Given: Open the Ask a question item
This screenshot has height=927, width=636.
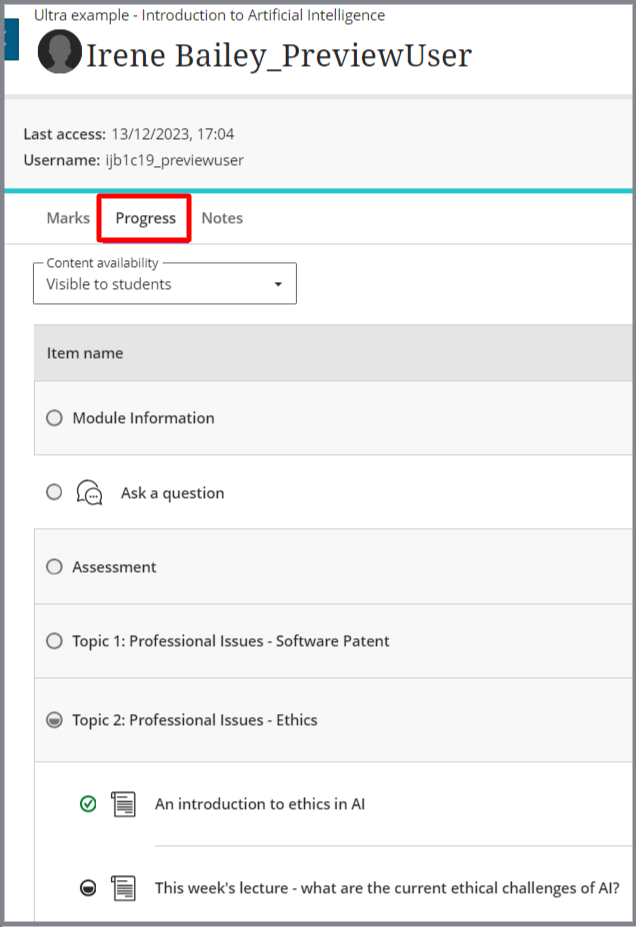Looking at the screenshot, I should (172, 493).
